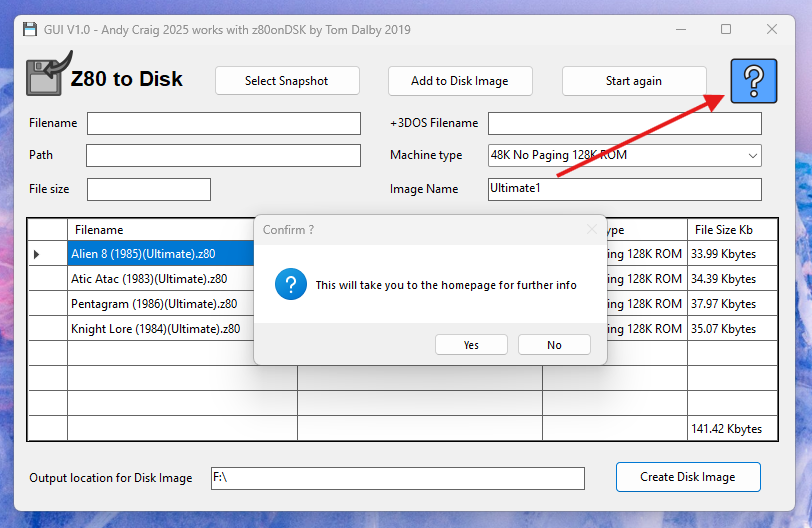Open the Machine type dropdown
The width and height of the screenshot is (812, 528).
[x=752, y=156]
